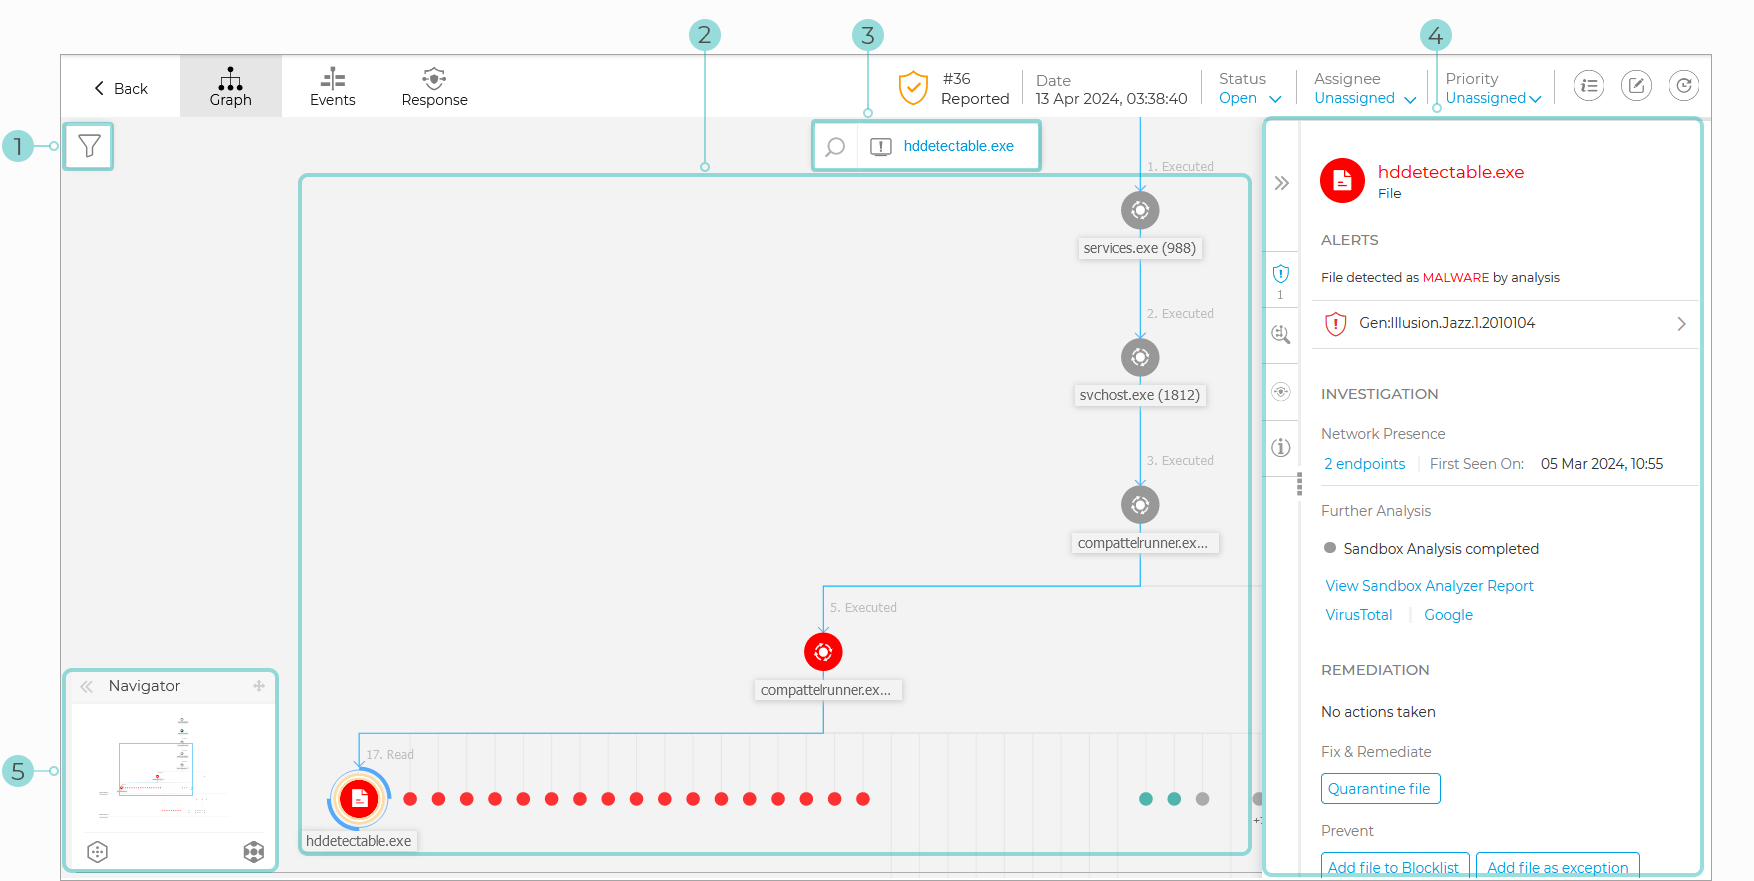Click the refresh incident icon
The width and height of the screenshot is (1754, 881).
1684,86
